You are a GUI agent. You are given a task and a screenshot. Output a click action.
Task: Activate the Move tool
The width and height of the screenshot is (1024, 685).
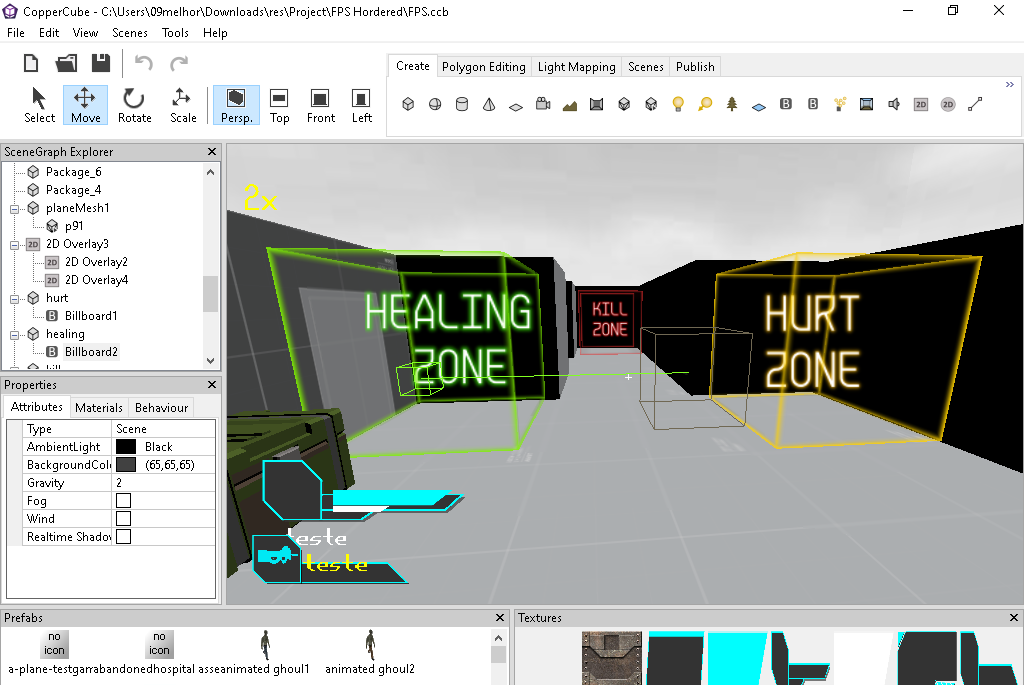[x=86, y=105]
